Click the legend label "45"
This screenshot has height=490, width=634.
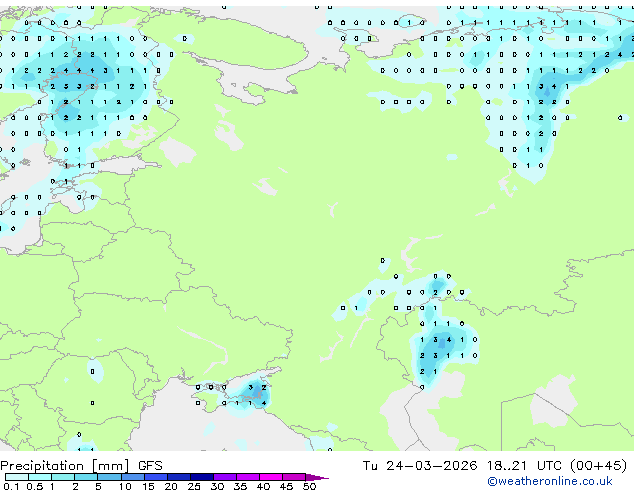click(286, 486)
